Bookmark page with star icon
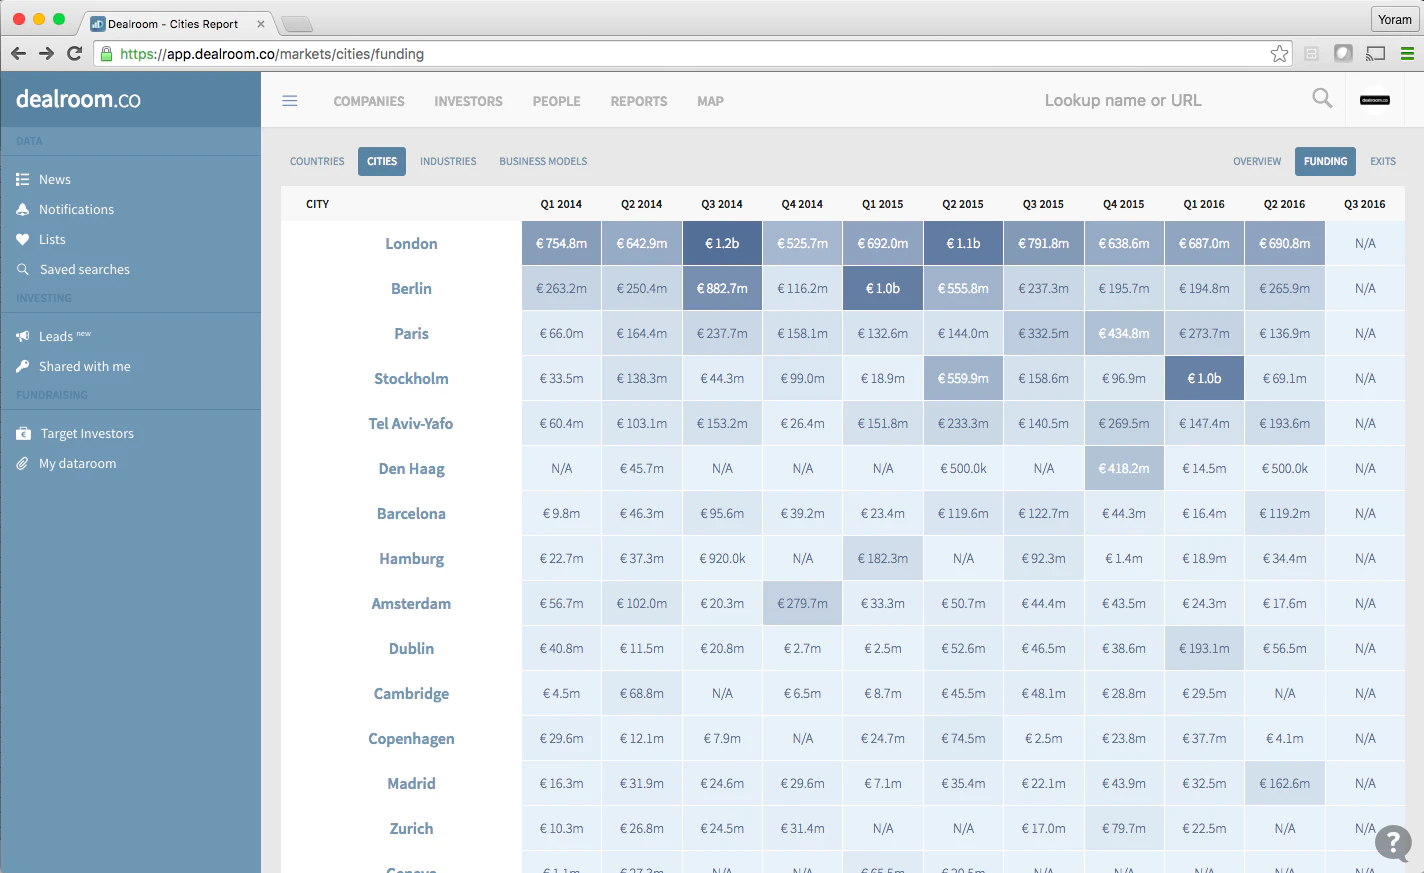The image size is (1424, 873). click(1279, 54)
